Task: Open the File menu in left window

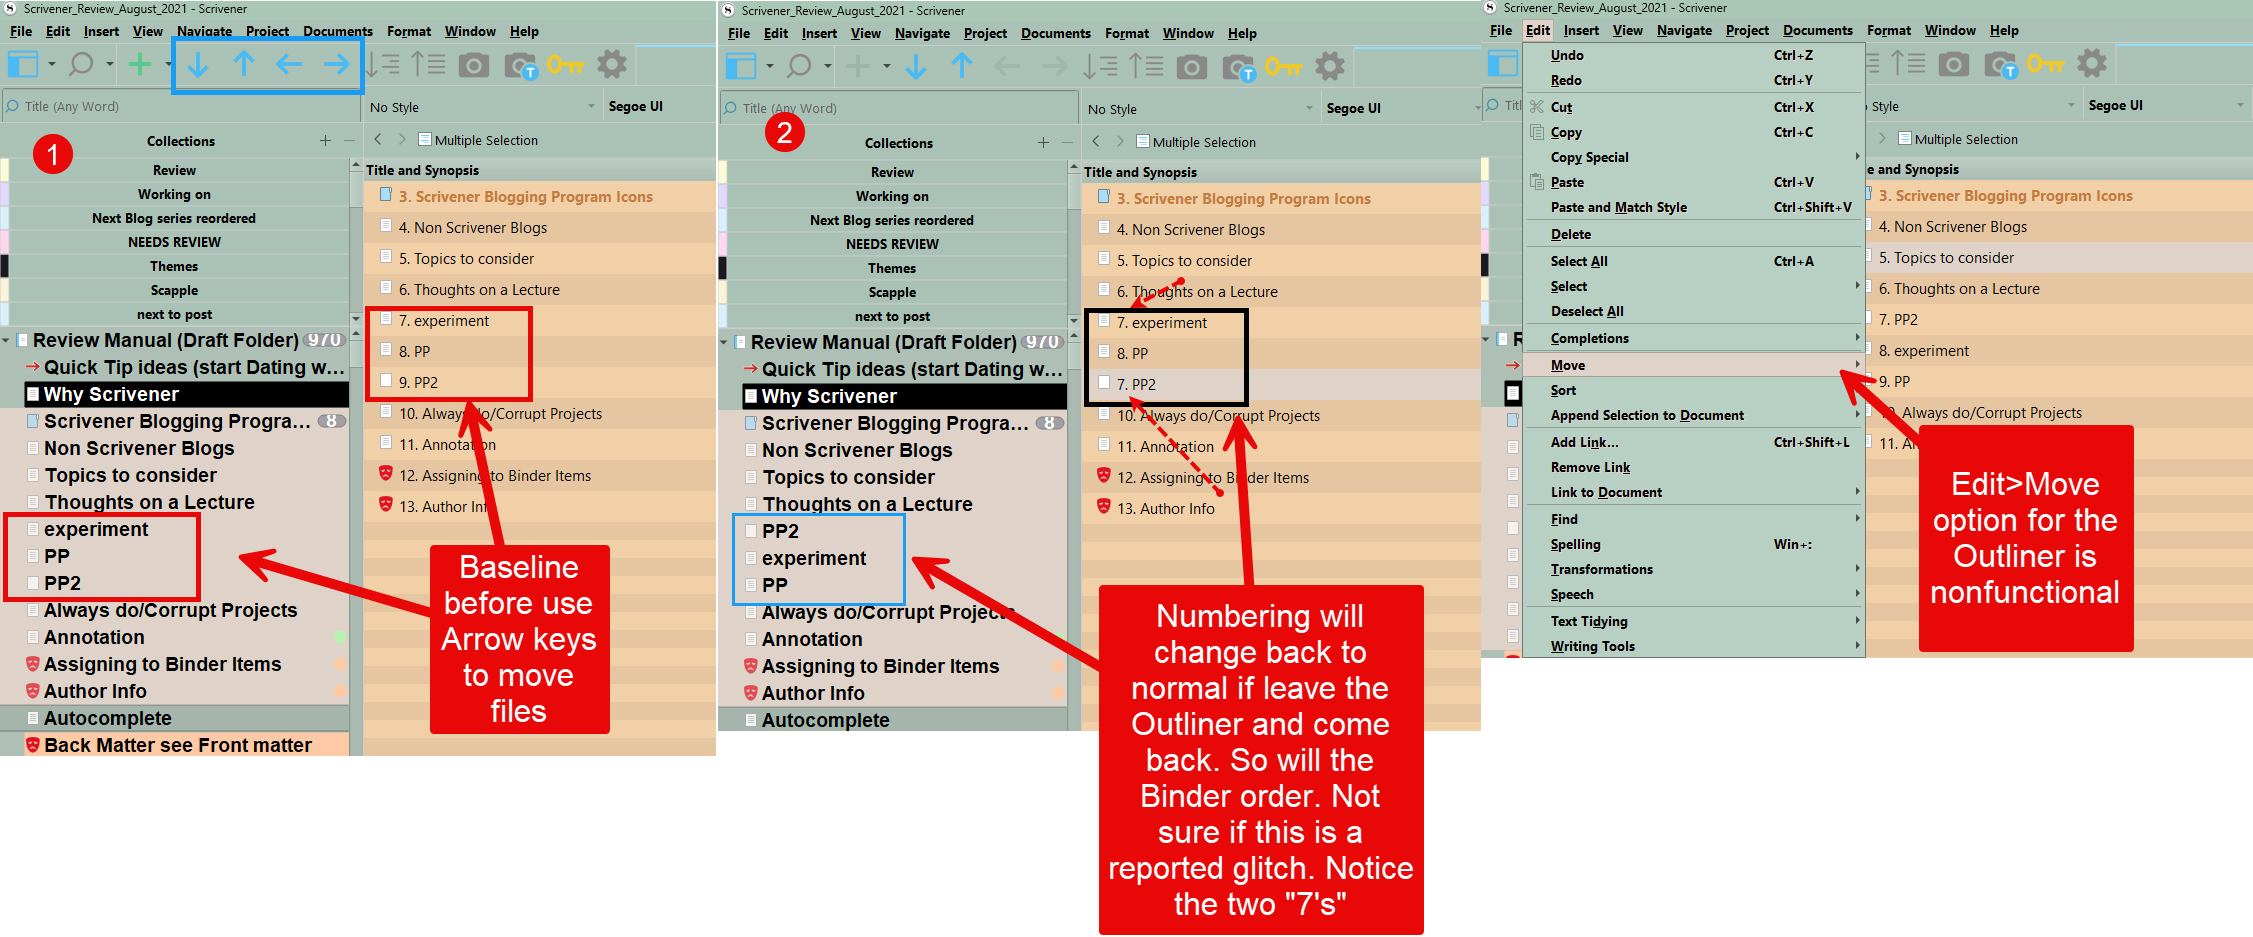Action: point(21,31)
